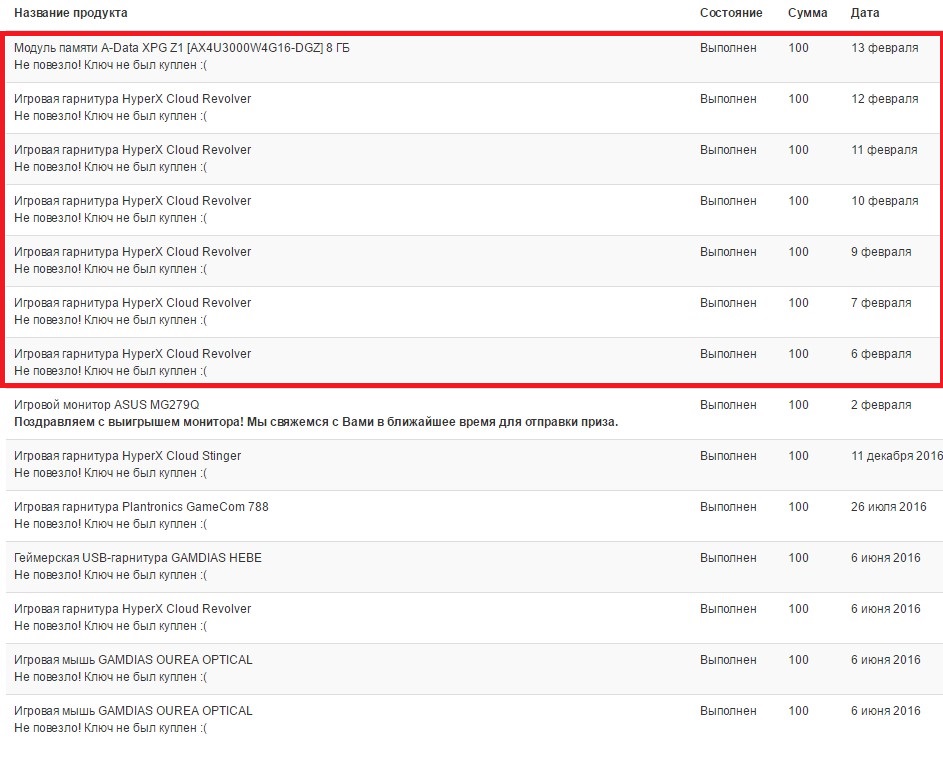Select the "10 февраля" date entry
The image size is (943, 759).
coord(884,201)
